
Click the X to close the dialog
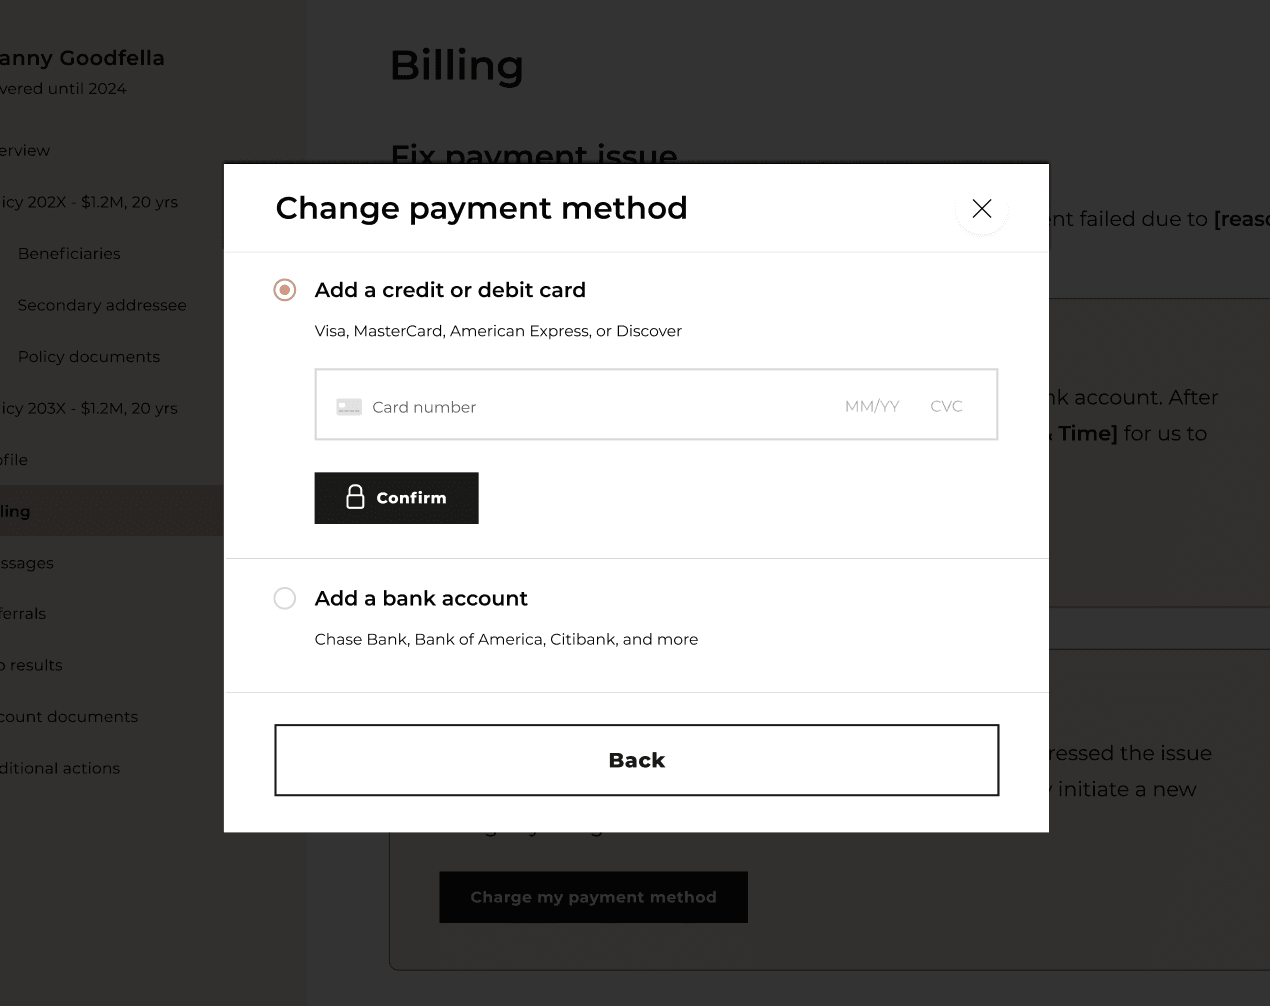click(981, 208)
